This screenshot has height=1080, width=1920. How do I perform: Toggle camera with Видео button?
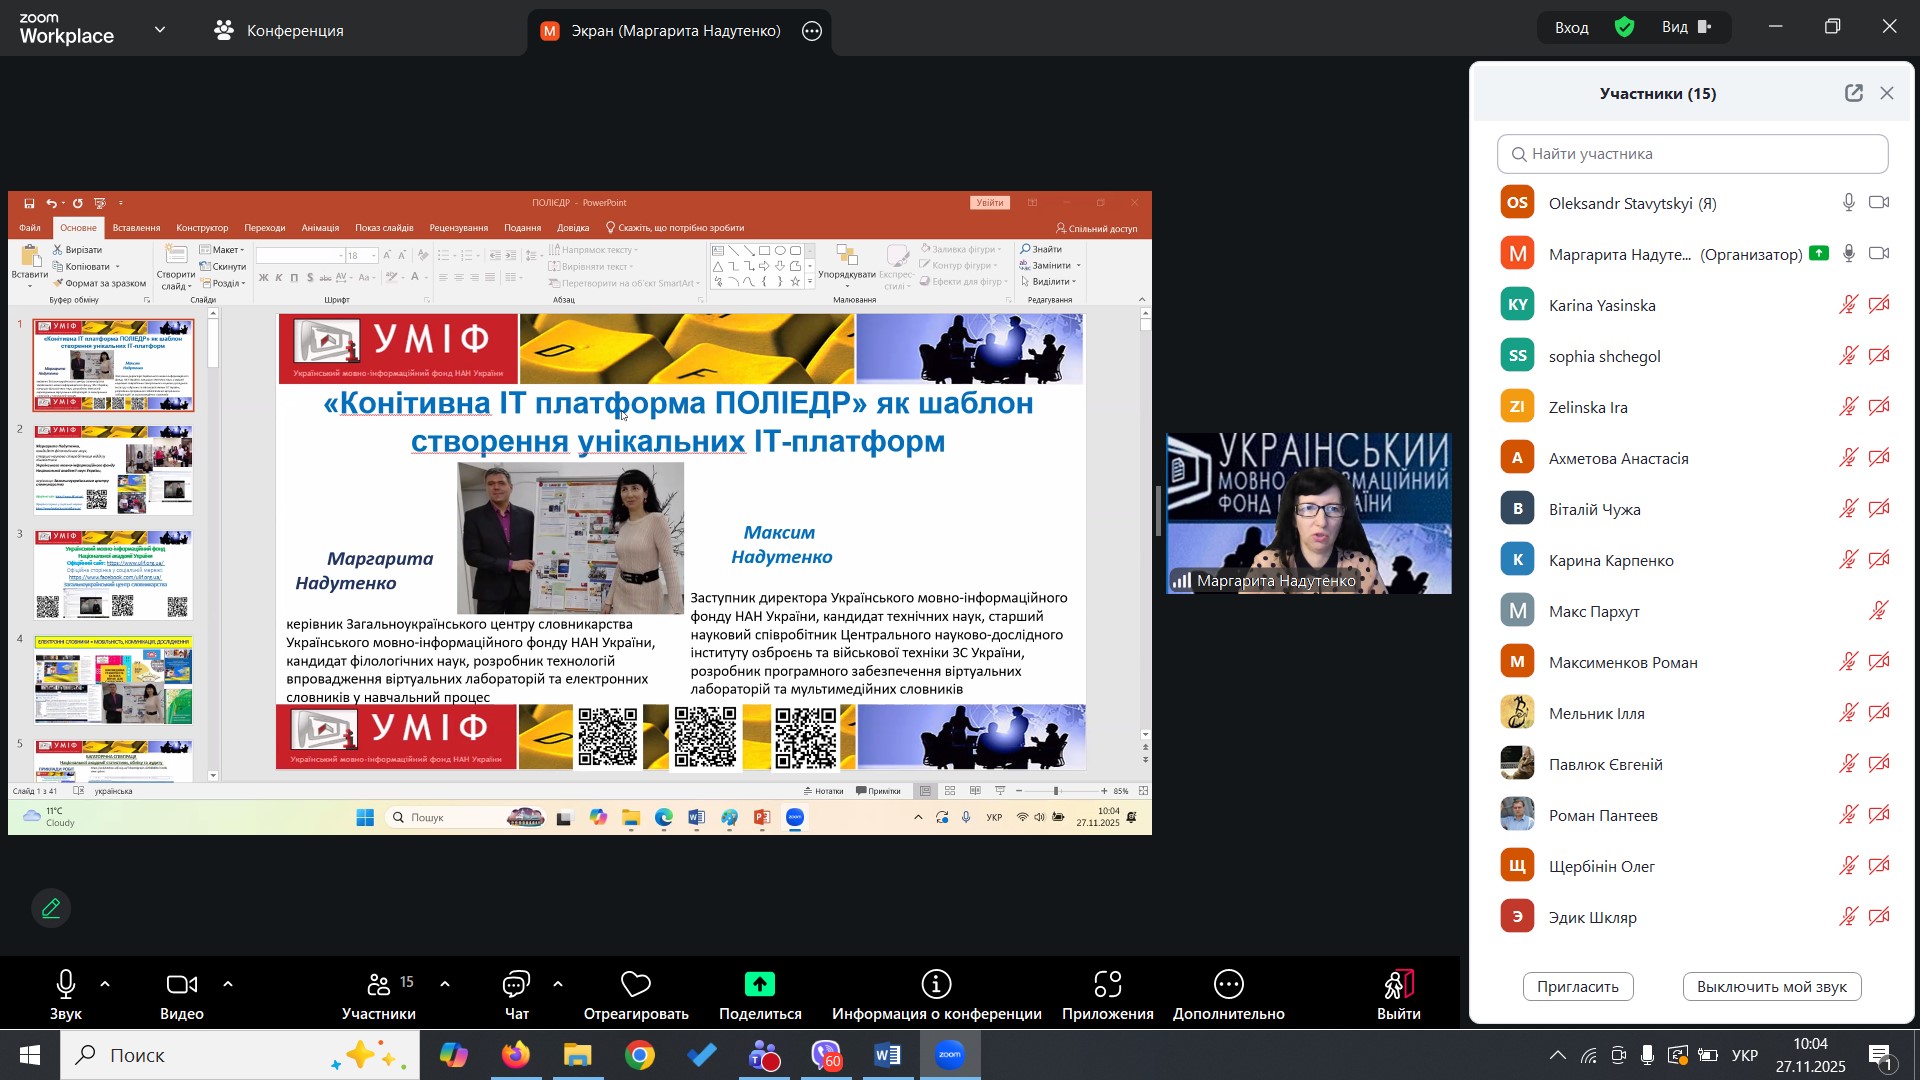click(x=181, y=986)
